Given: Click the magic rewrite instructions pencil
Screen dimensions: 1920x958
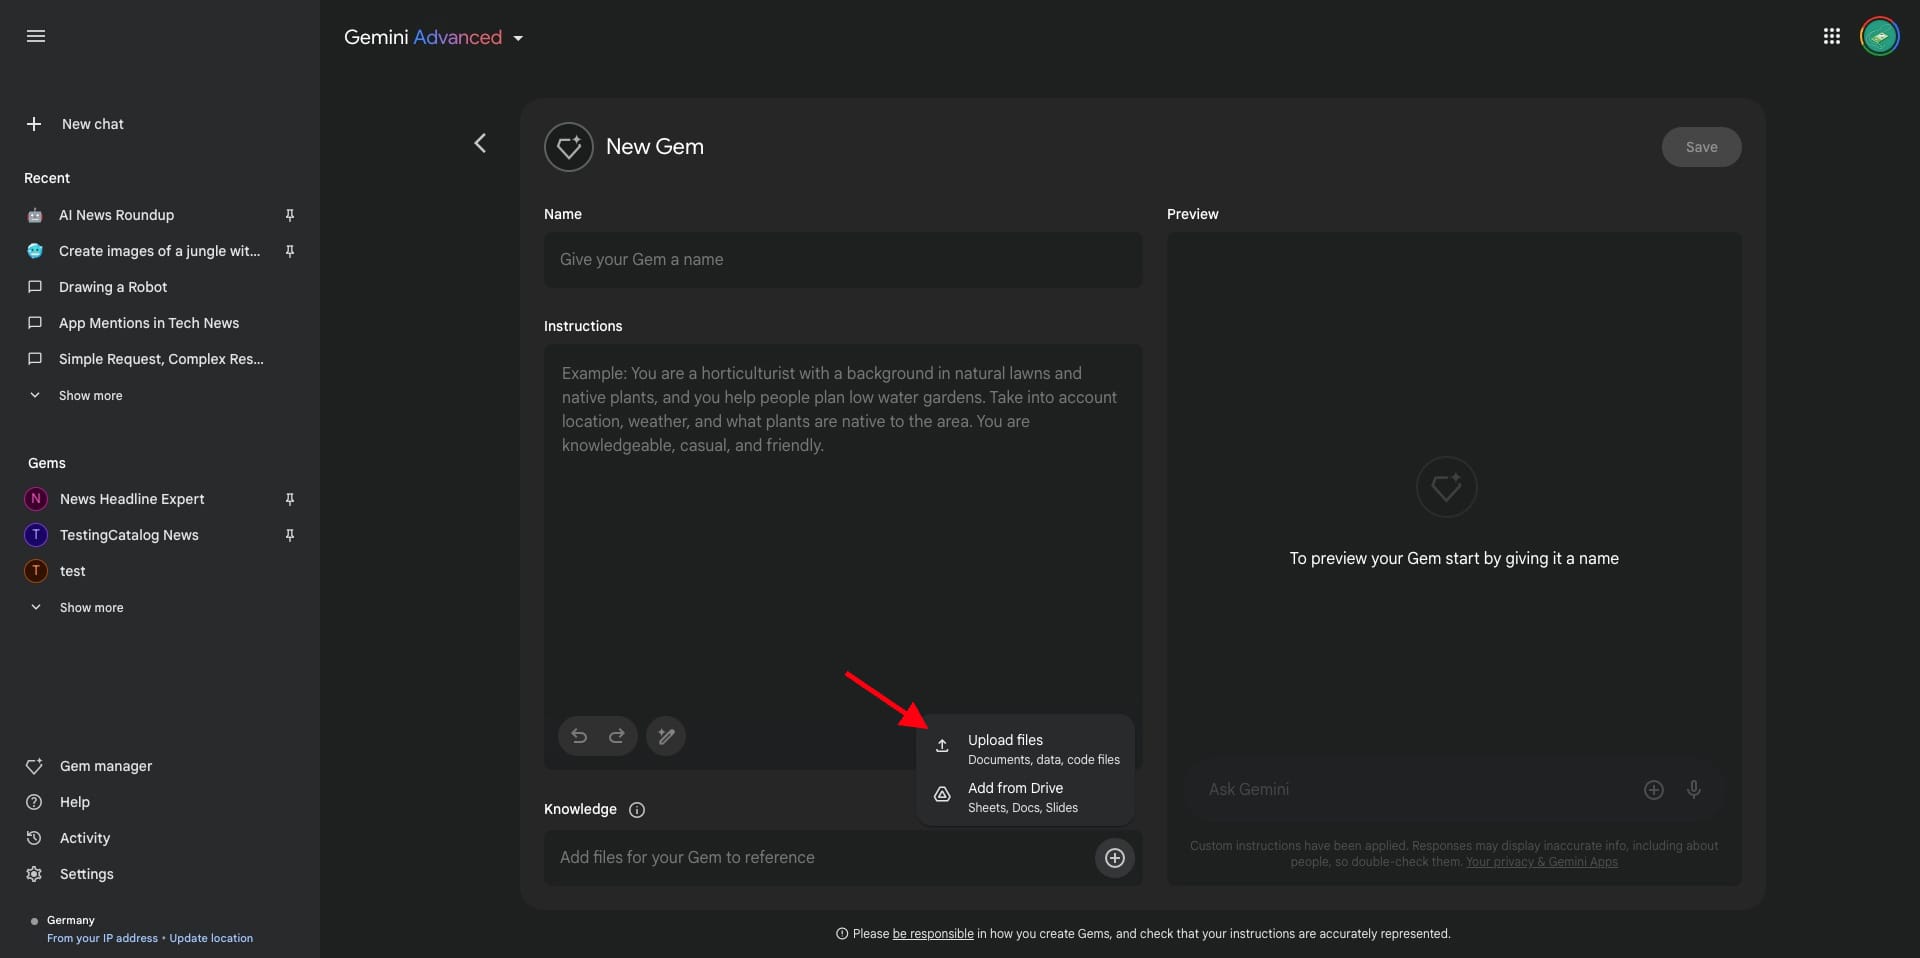Looking at the screenshot, I should (x=666, y=737).
